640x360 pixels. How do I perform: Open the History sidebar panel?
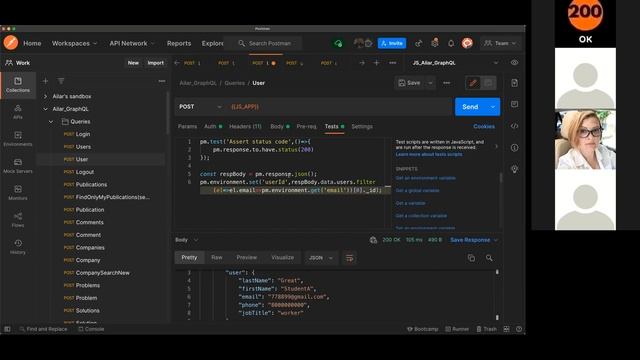[x=18, y=247]
